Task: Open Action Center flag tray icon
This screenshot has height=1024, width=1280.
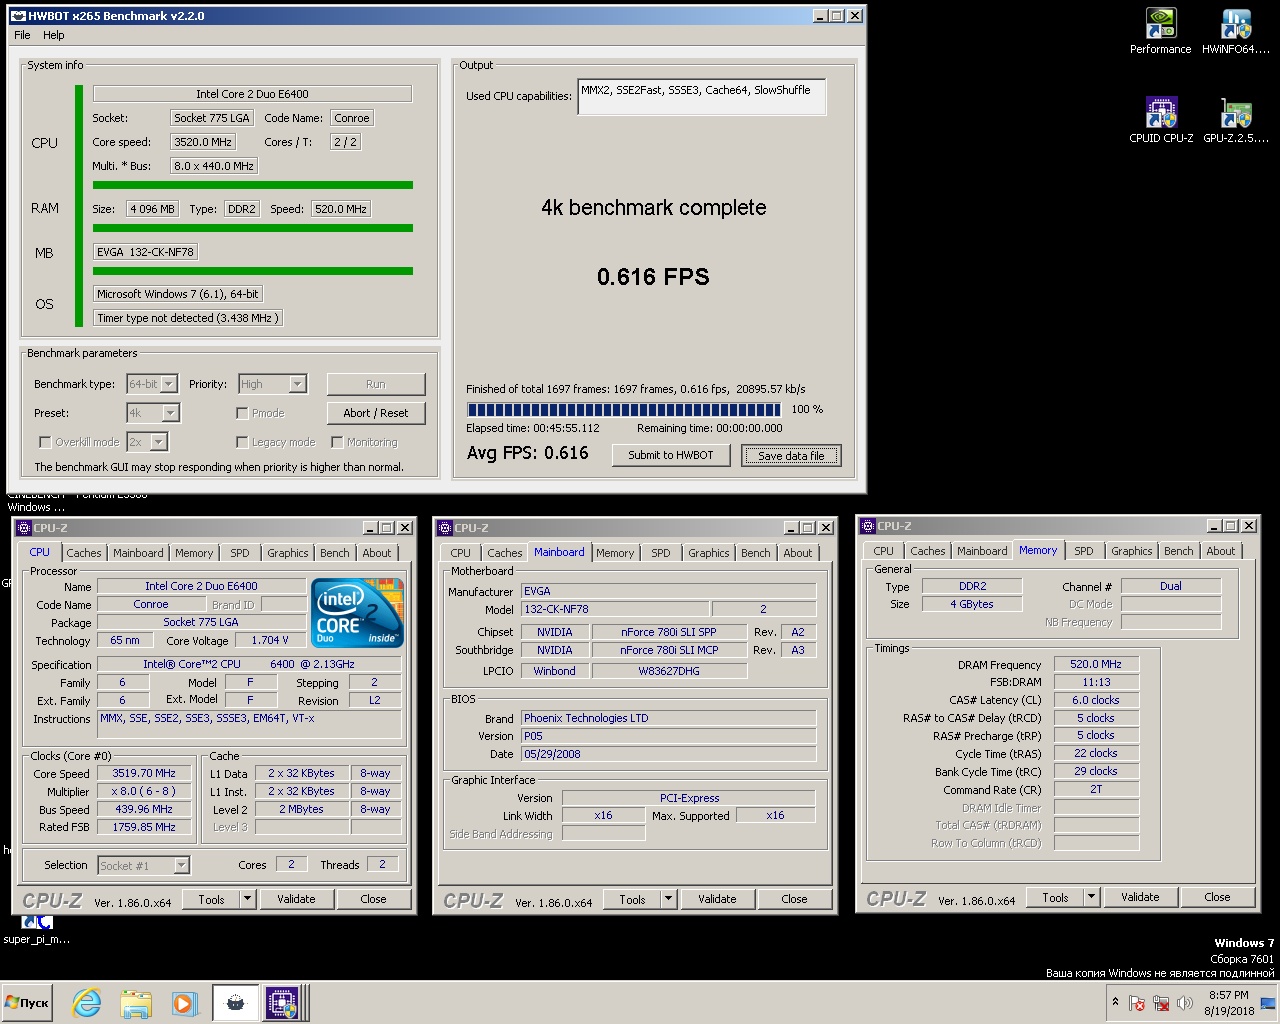Action: [x=1137, y=1003]
